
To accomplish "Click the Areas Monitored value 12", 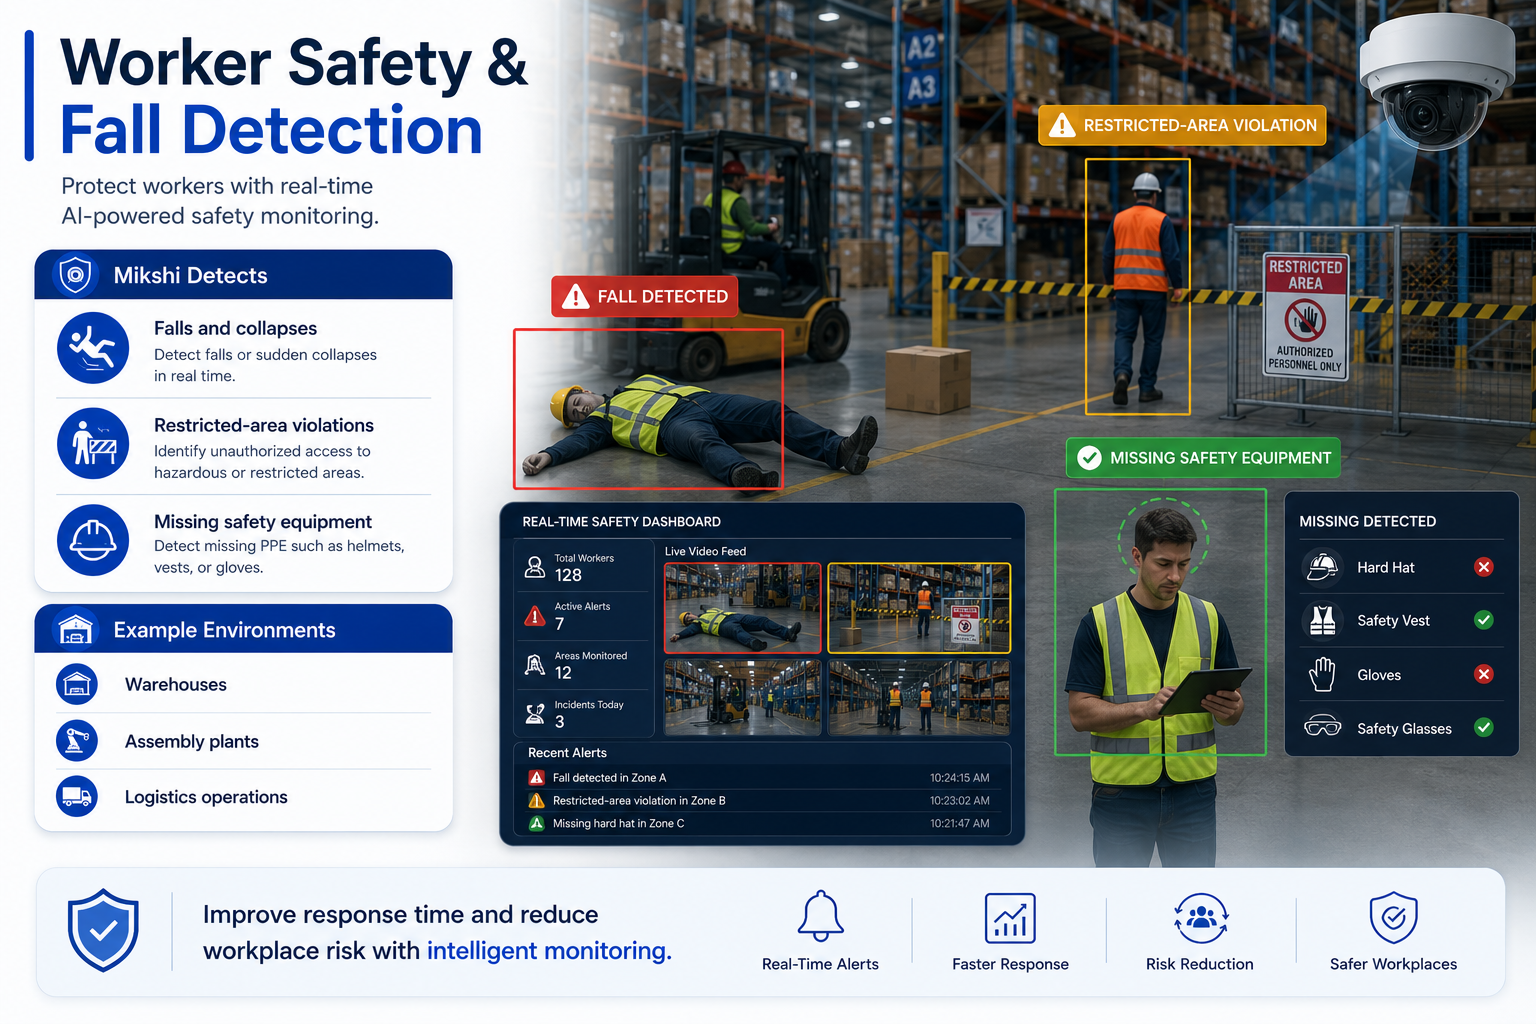I will [x=563, y=673].
